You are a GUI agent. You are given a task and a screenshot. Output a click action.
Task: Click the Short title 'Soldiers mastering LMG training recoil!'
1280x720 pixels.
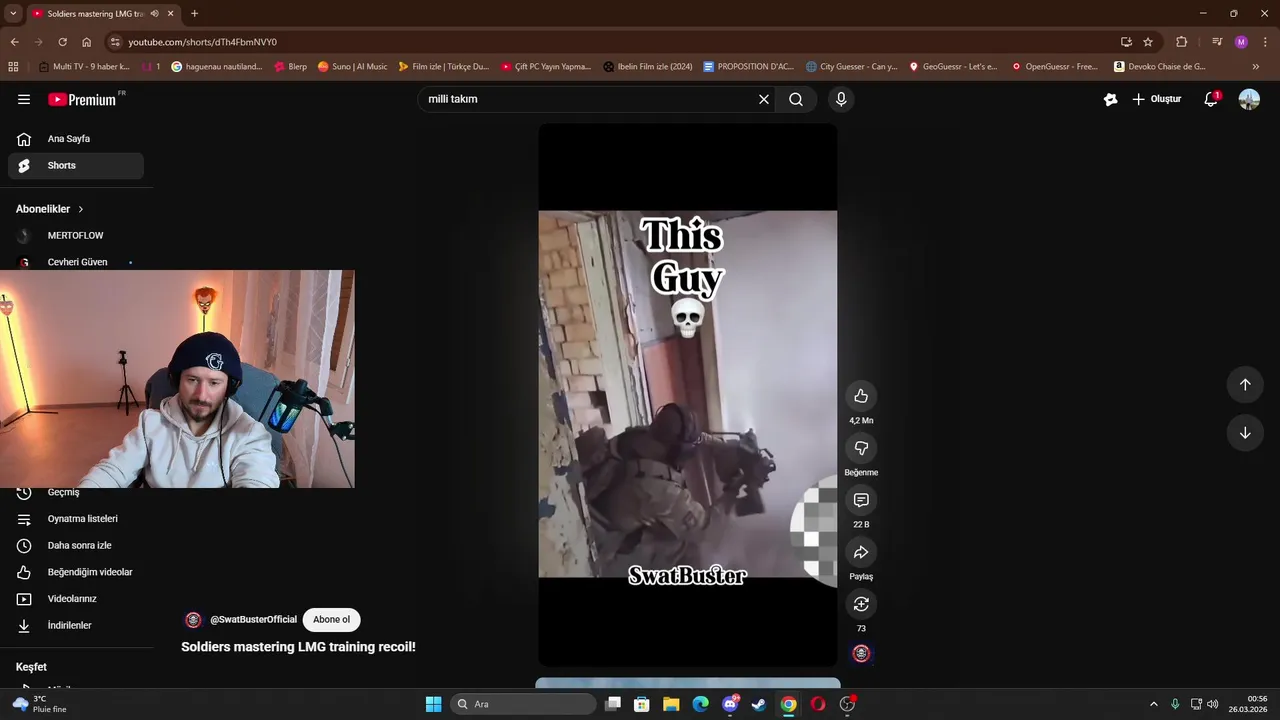298,647
